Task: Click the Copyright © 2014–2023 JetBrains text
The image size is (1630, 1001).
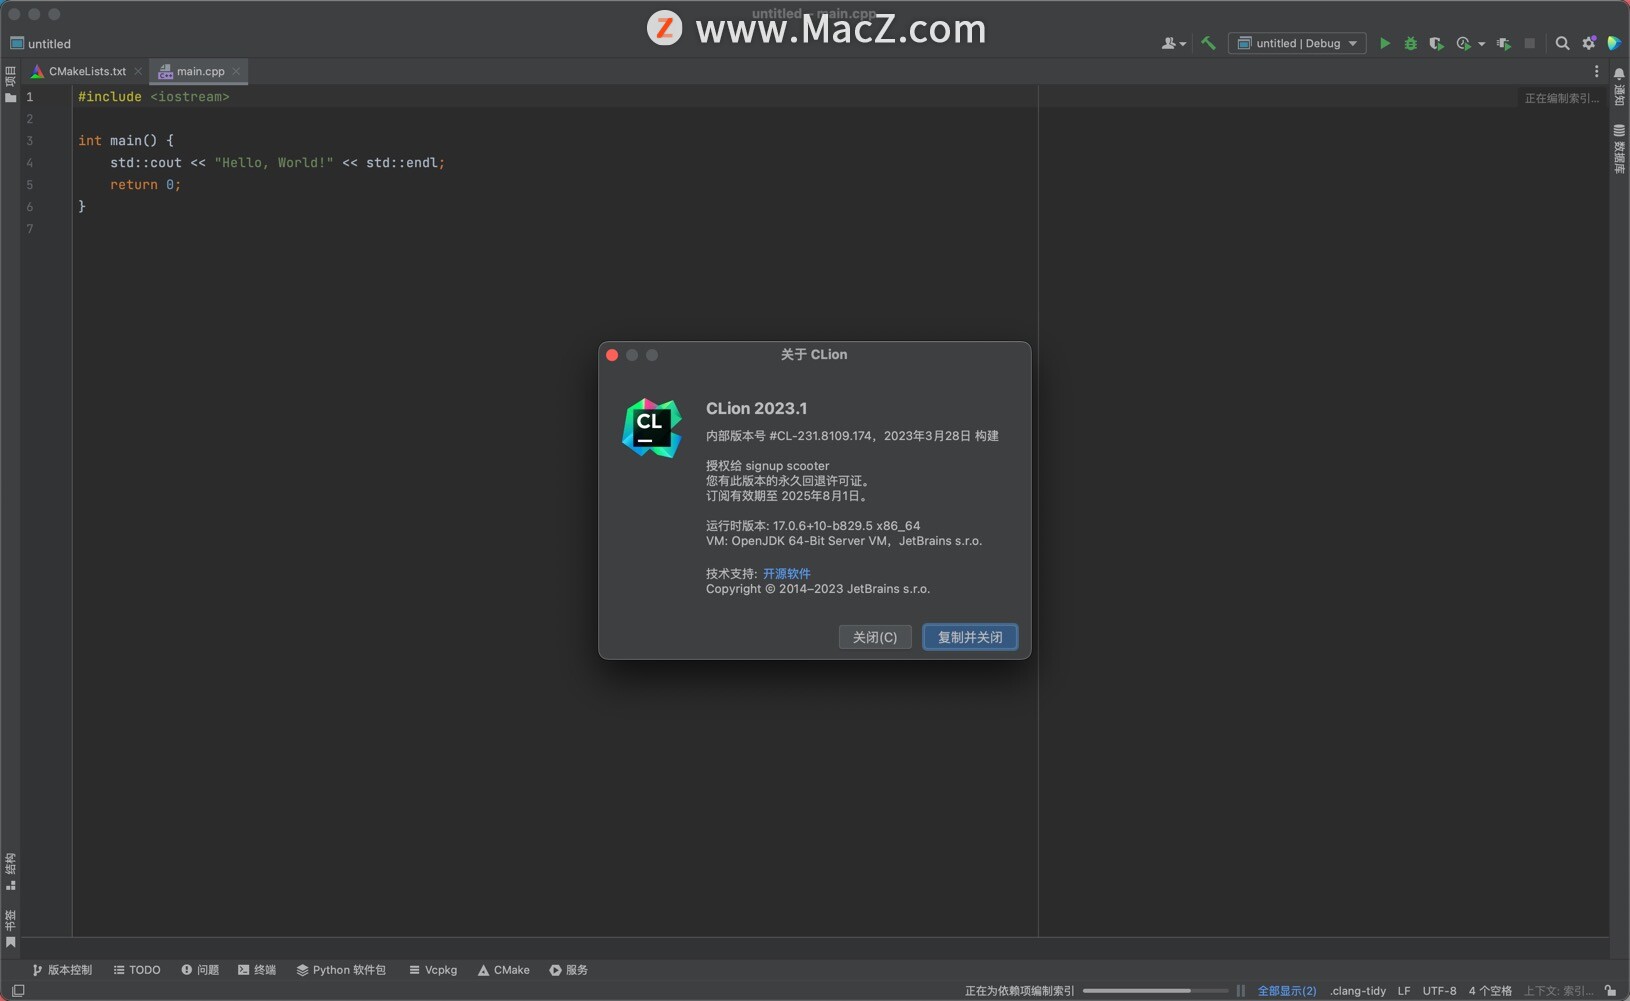Action: [x=818, y=589]
